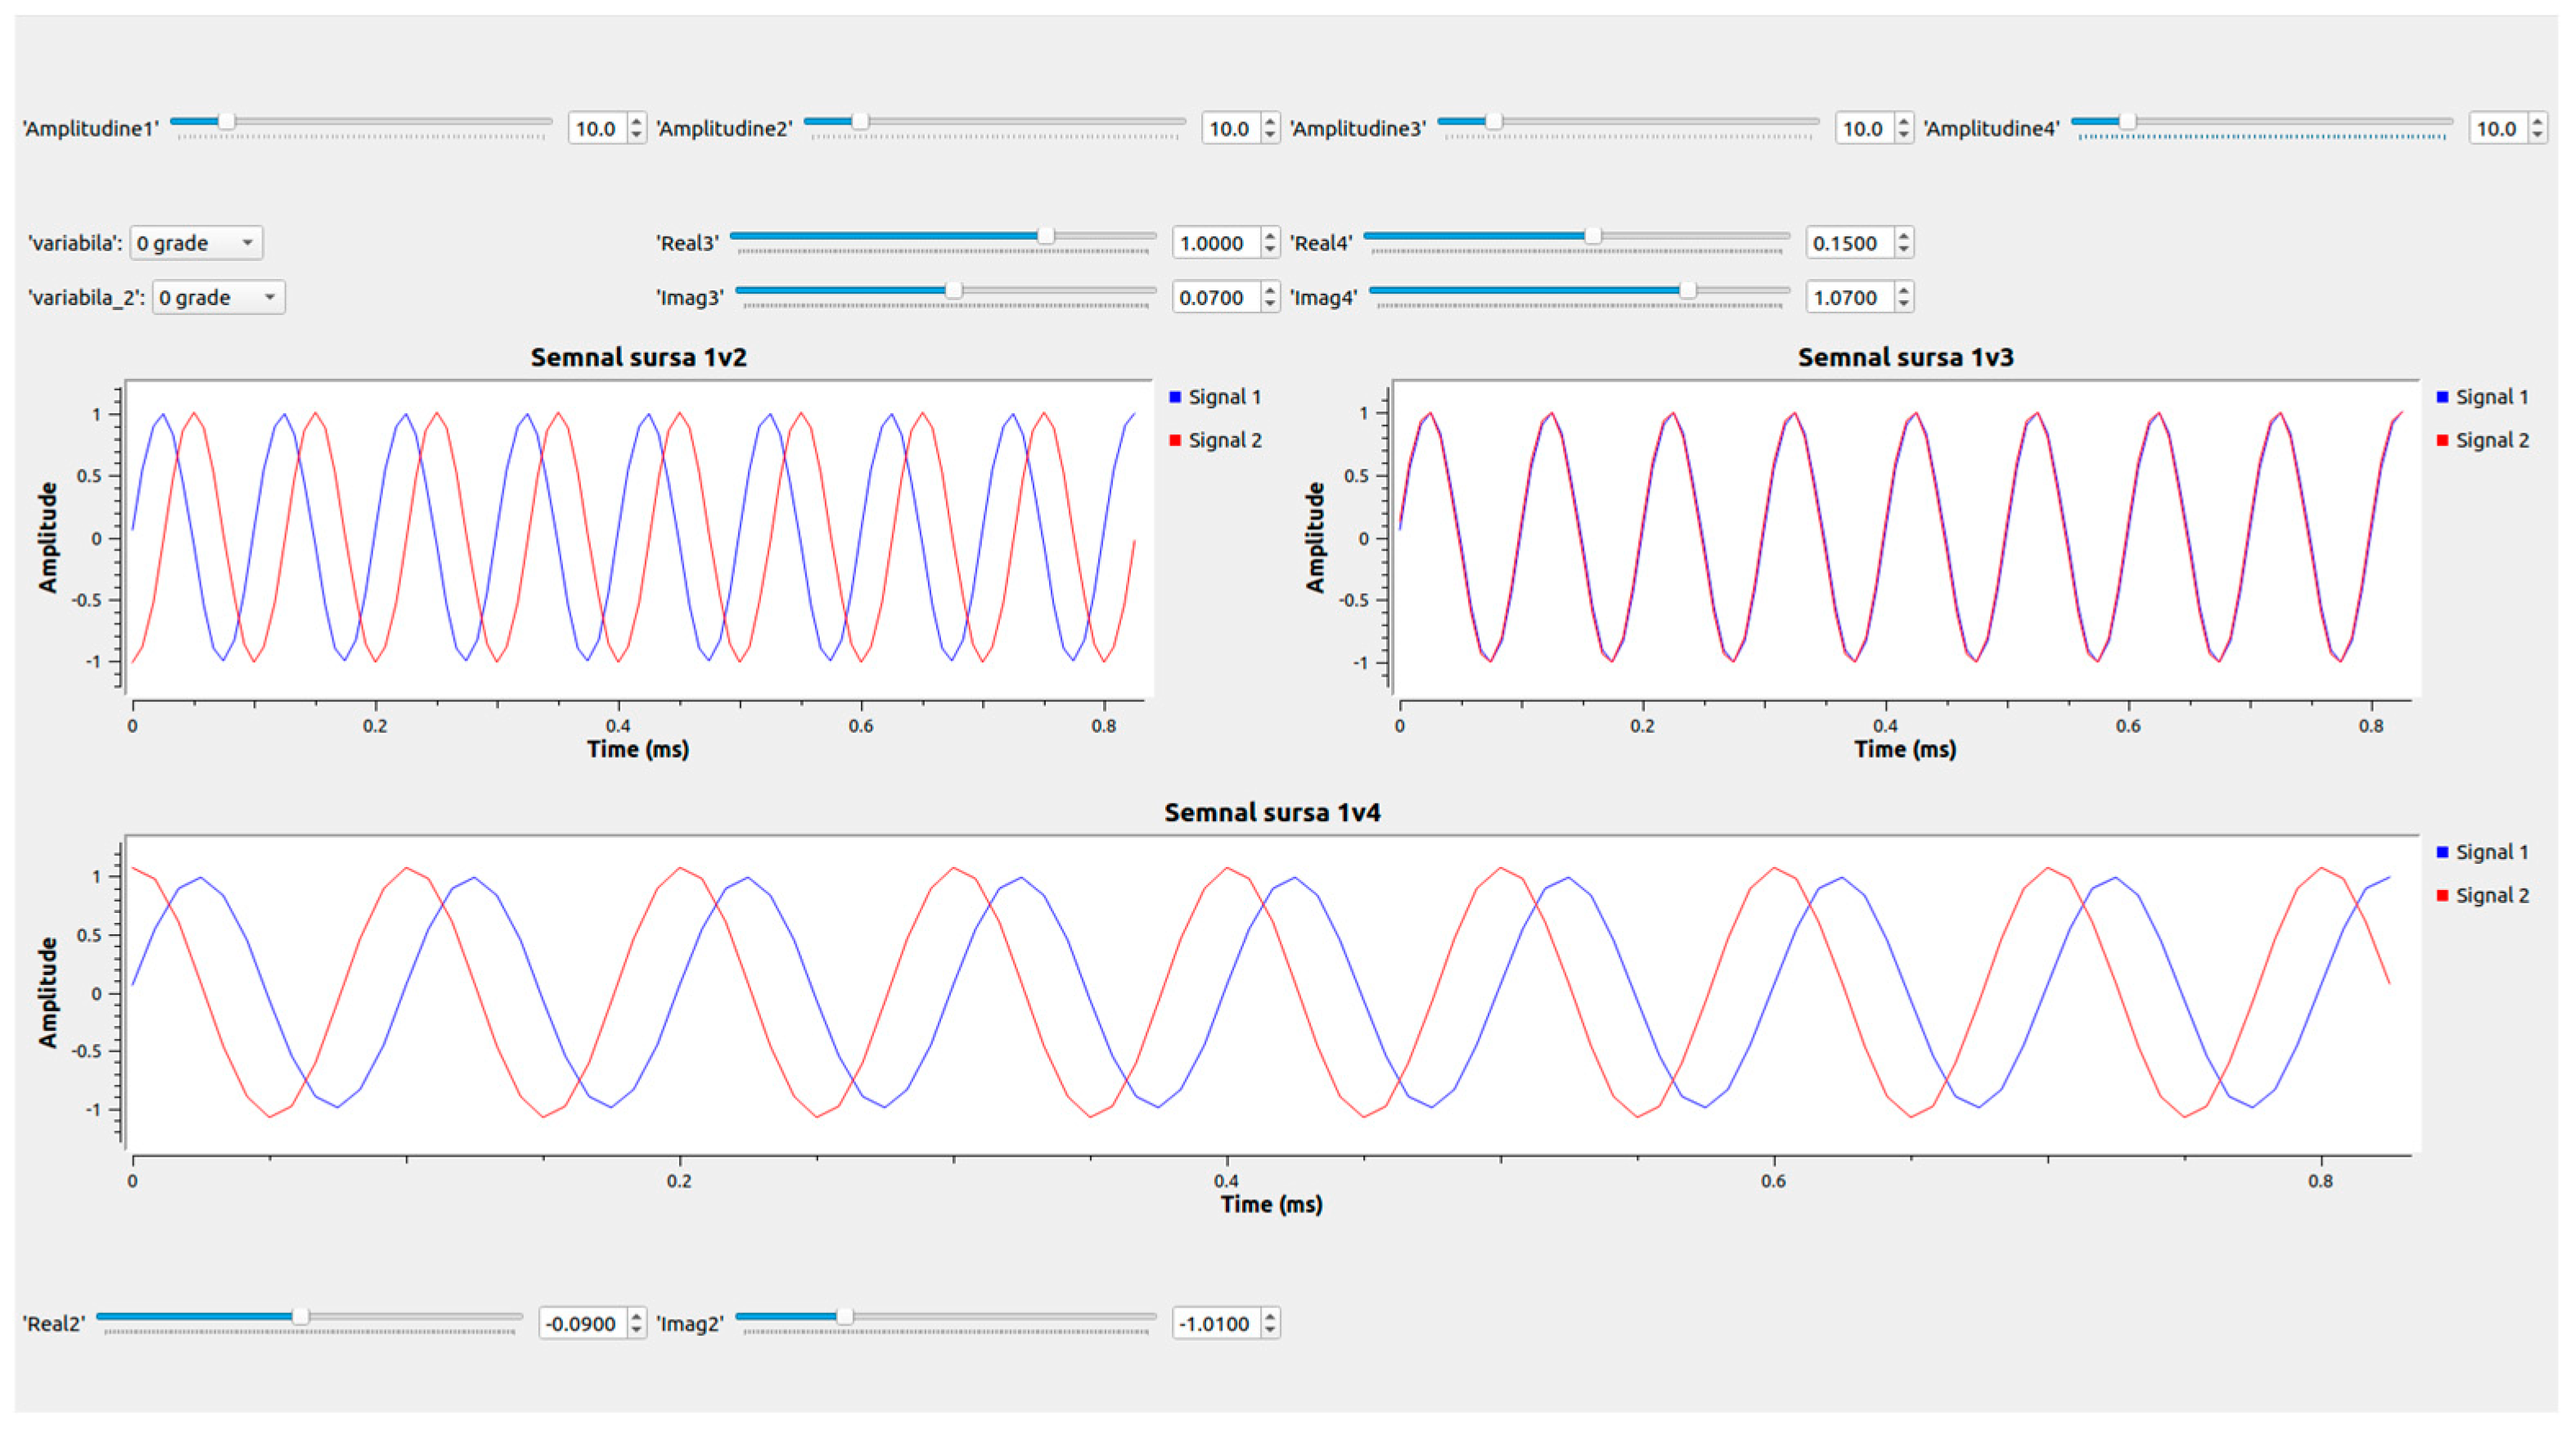The width and height of the screenshot is (2576, 1430).
Task: Click the Real4 spinbox arrows
Action: pos(1904,243)
